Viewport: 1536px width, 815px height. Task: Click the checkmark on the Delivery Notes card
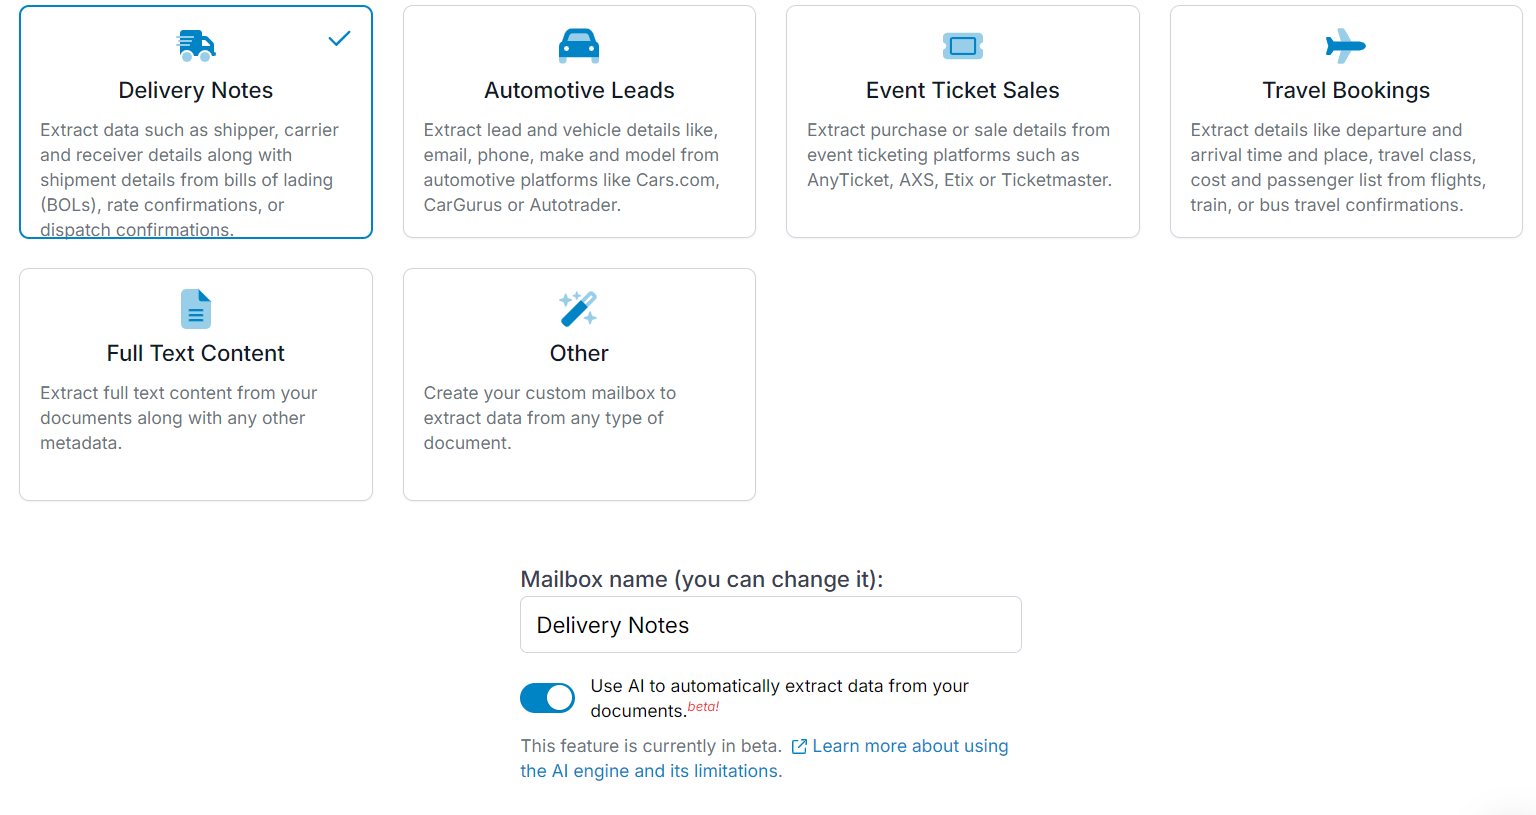coord(339,38)
